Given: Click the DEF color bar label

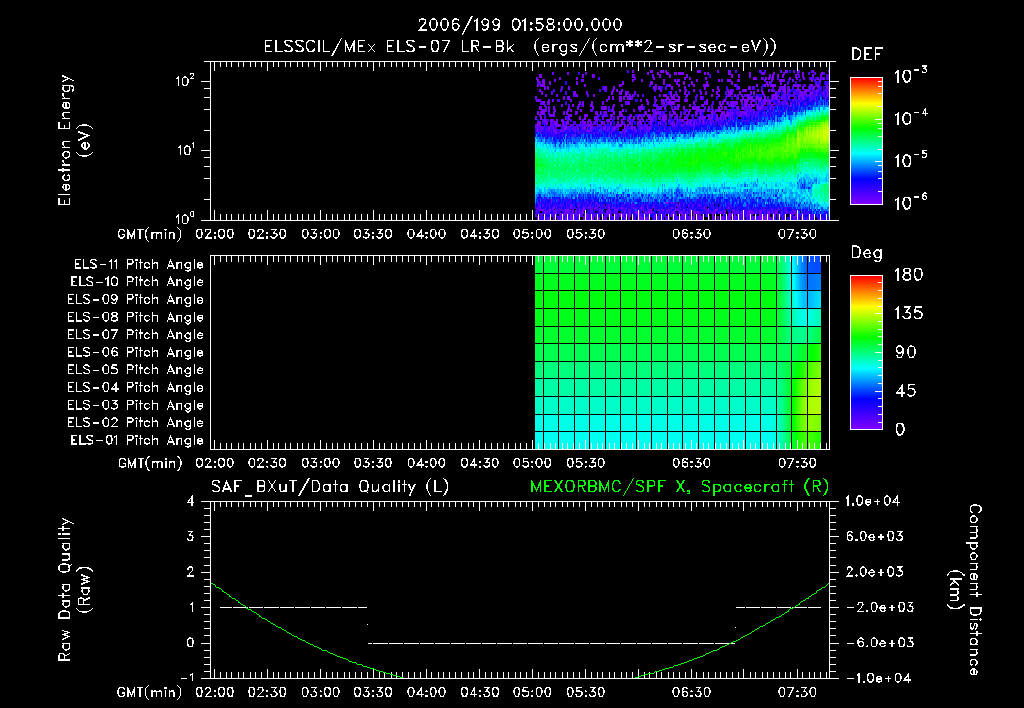Looking at the screenshot, I should click(x=867, y=54).
